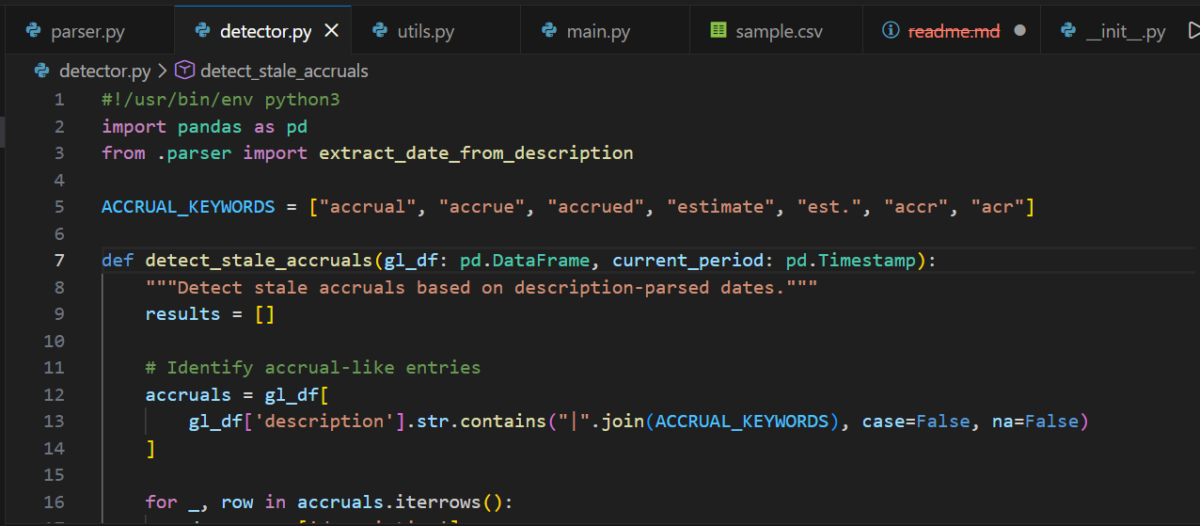Image resolution: width=1200 pixels, height=526 pixels.
Task: Open the detector.py breadcrumb file dropdown
Action: coord(105,71)
